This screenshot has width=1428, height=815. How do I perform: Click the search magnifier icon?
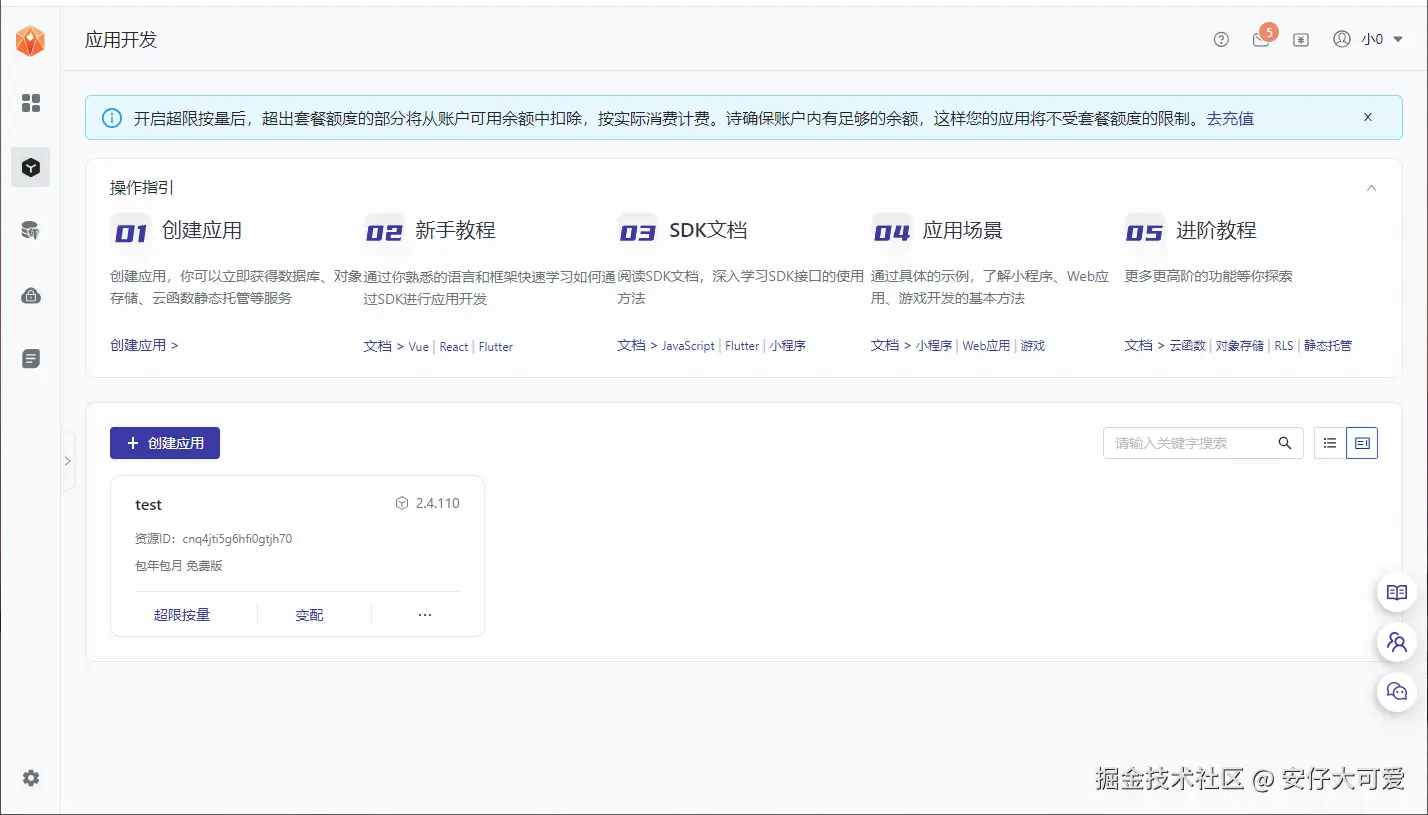pos(1285,443)
